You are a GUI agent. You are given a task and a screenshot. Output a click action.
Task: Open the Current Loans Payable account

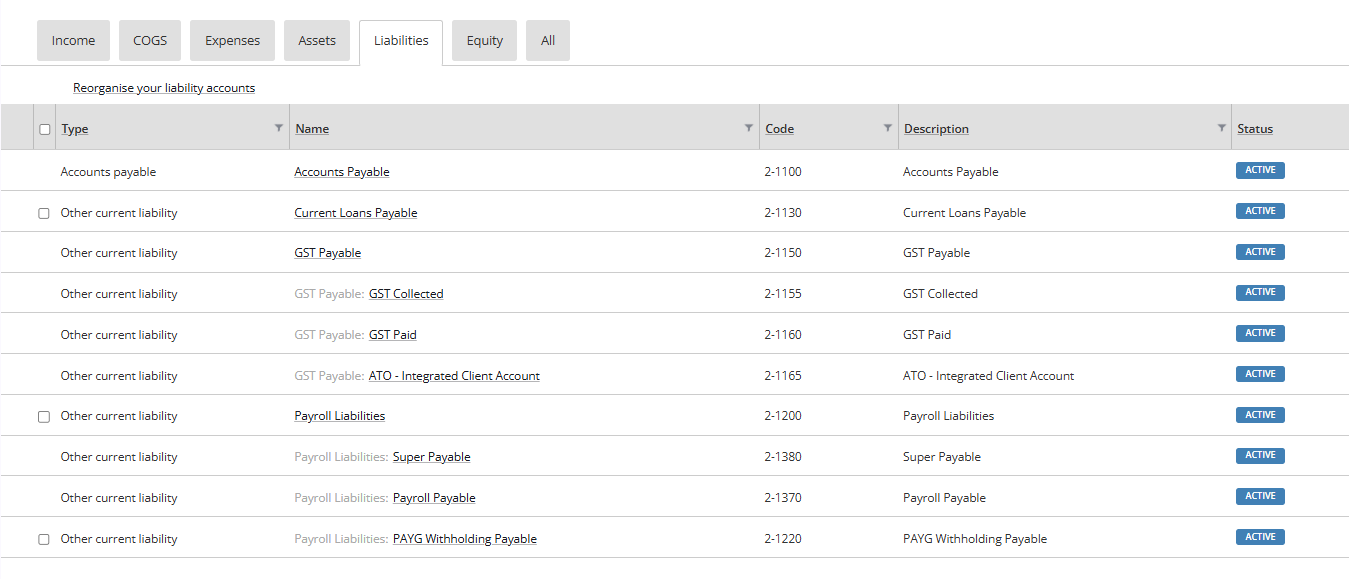point(356,213)
